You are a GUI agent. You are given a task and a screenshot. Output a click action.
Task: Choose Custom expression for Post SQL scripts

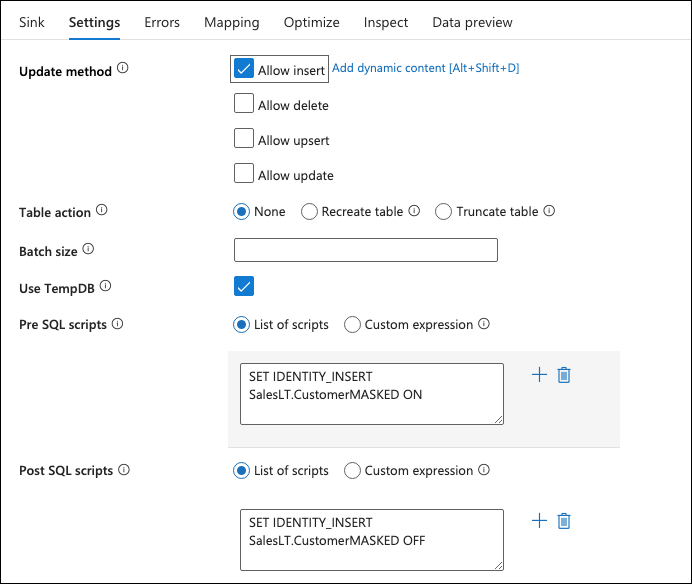(352, 470)
